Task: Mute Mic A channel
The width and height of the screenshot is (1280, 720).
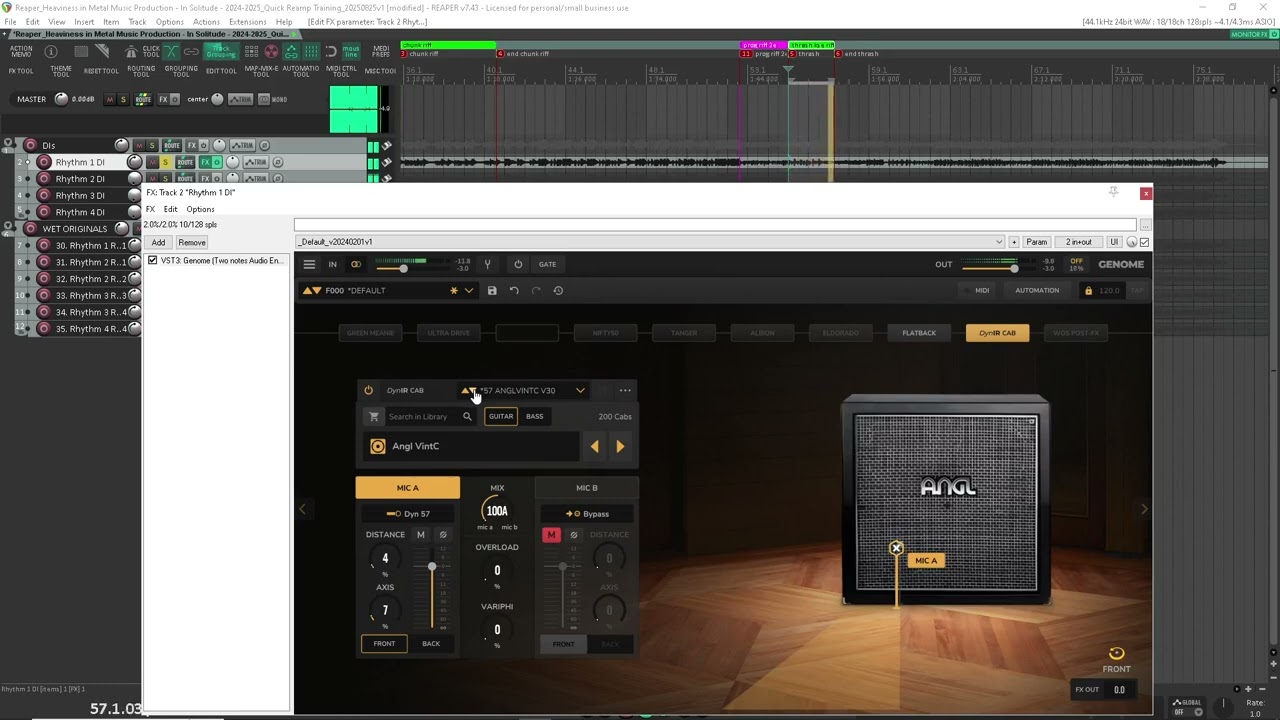Action: coord(421,535)
